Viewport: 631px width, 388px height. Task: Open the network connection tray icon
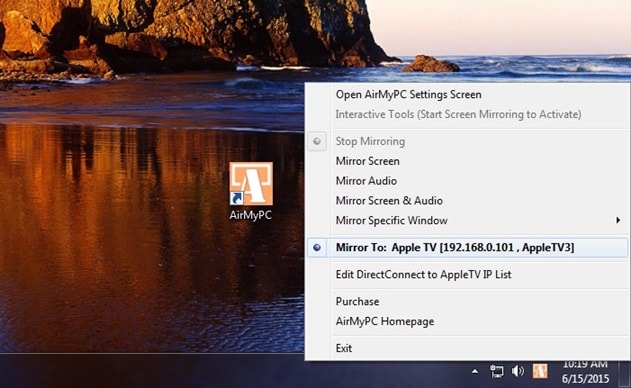[x=497, y=371]
